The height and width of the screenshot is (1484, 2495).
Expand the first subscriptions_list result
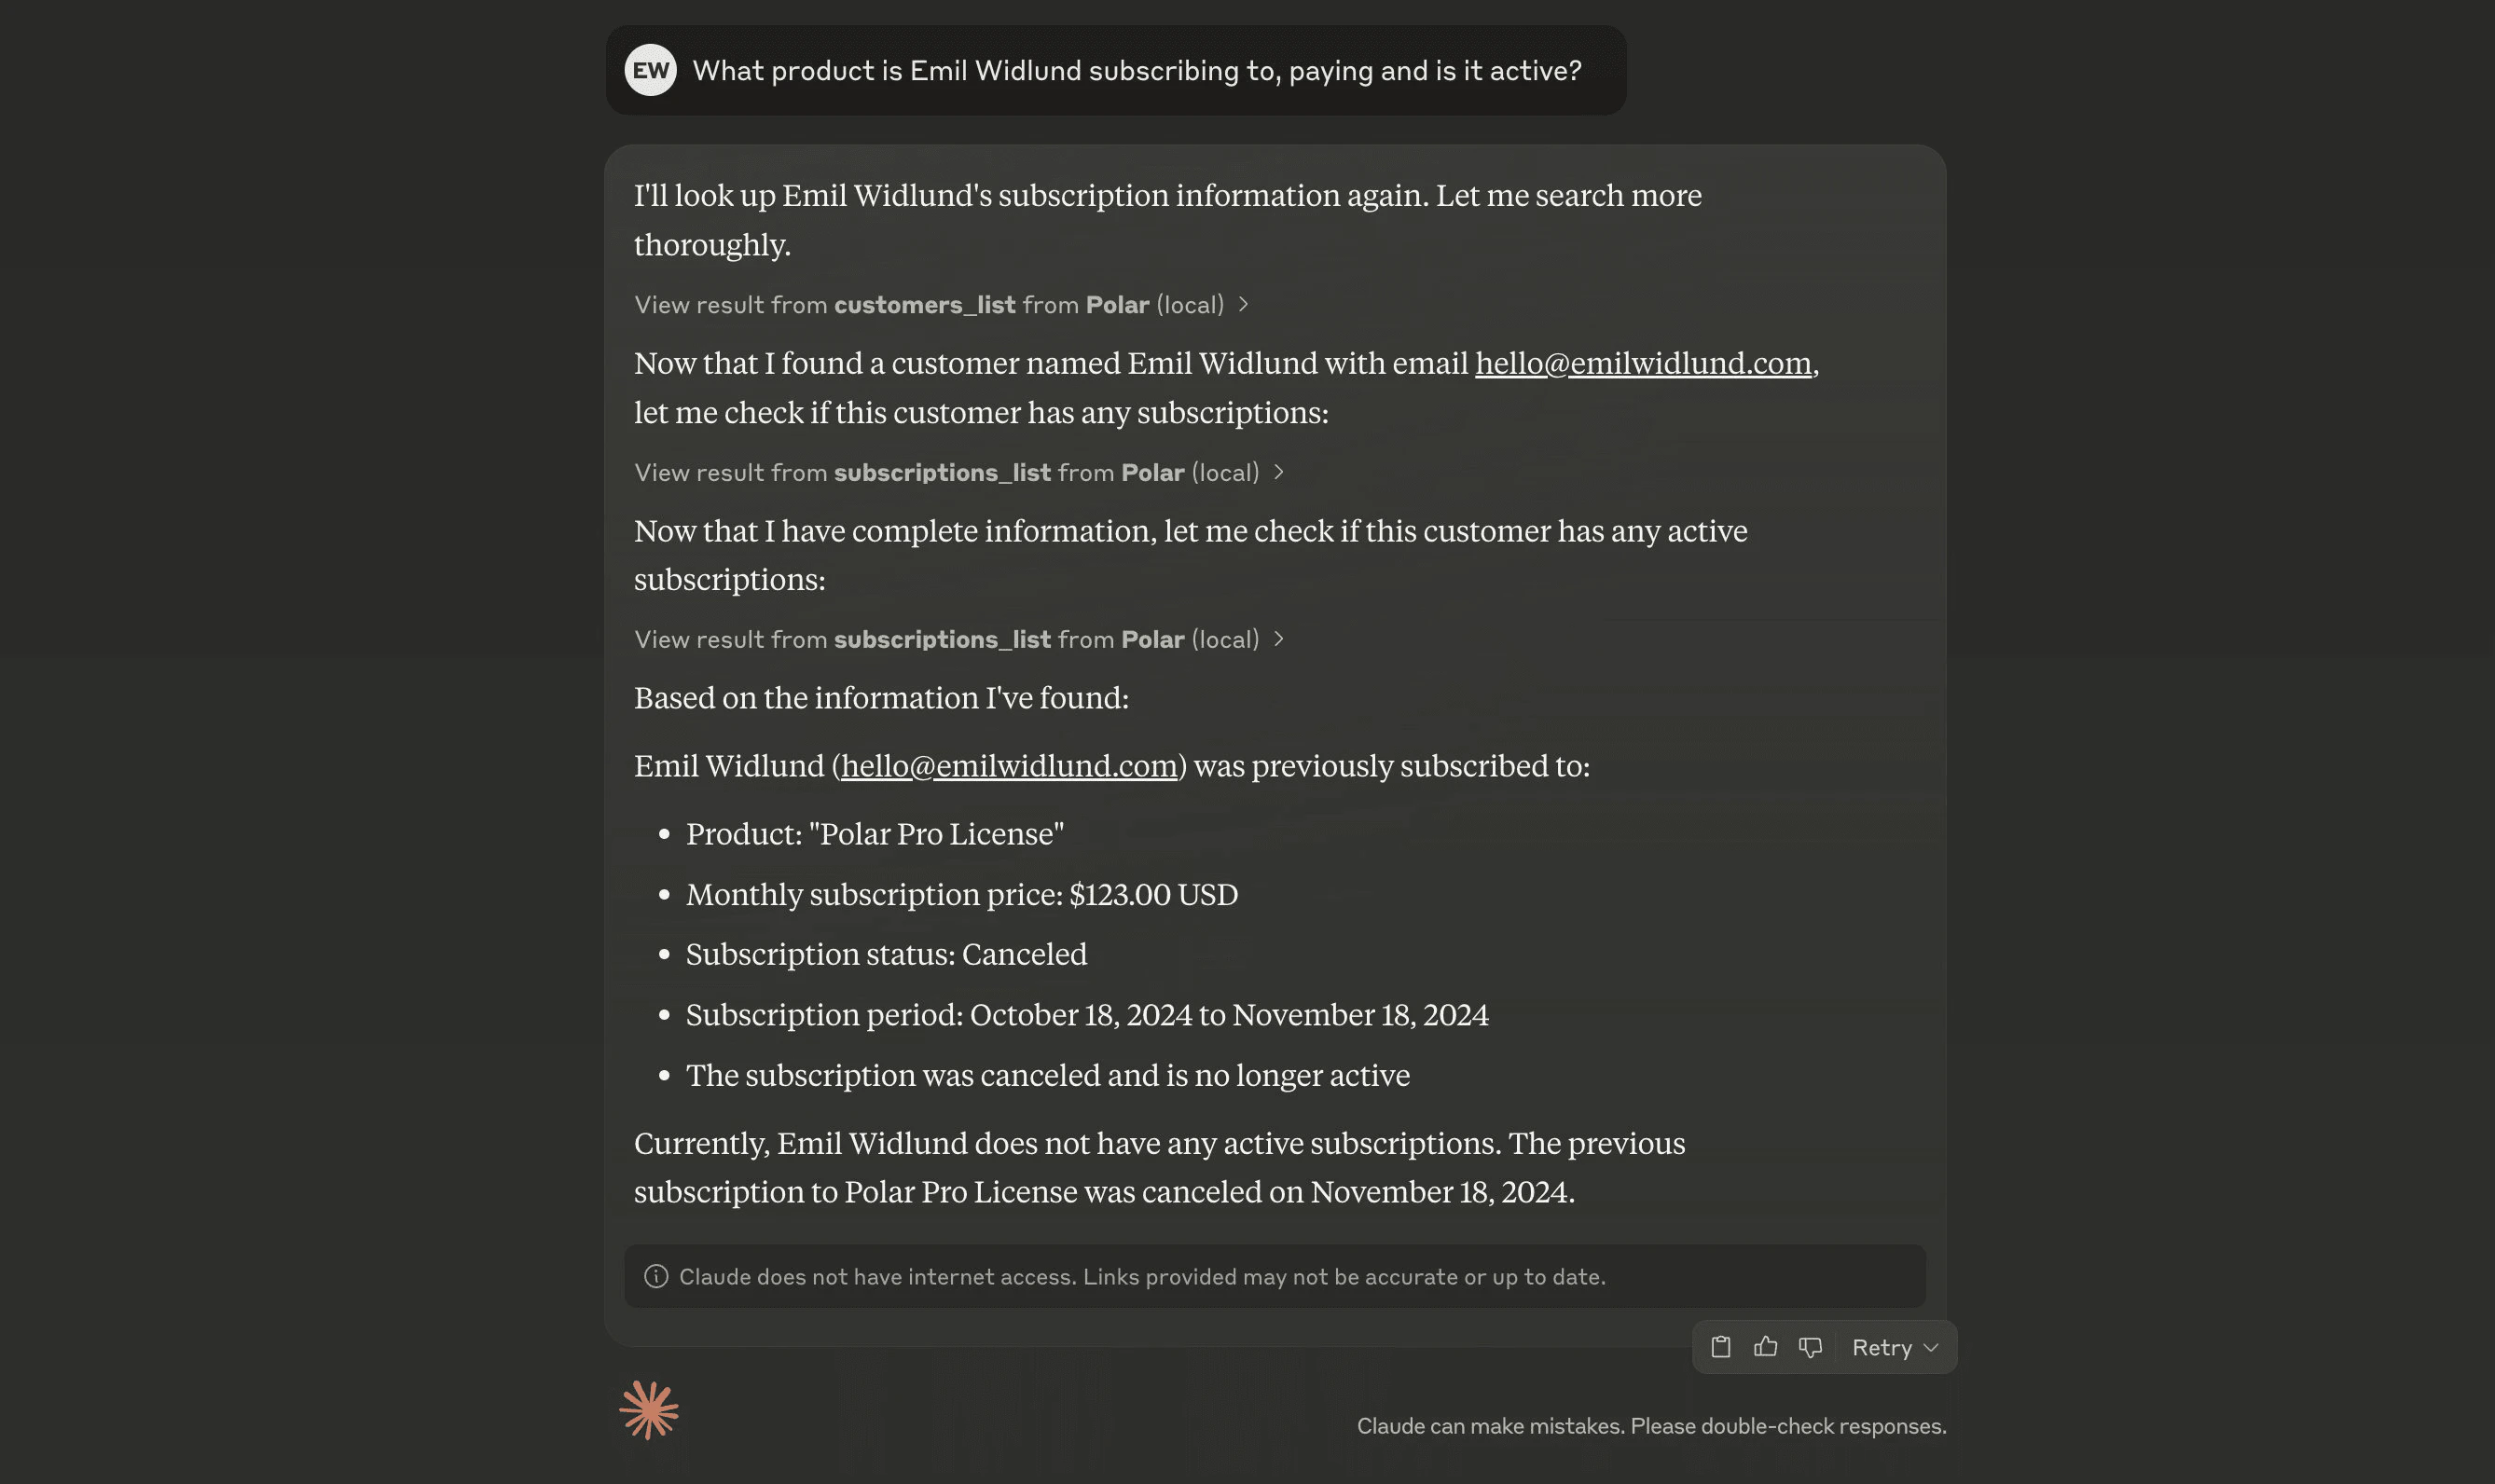coord(958,472)
